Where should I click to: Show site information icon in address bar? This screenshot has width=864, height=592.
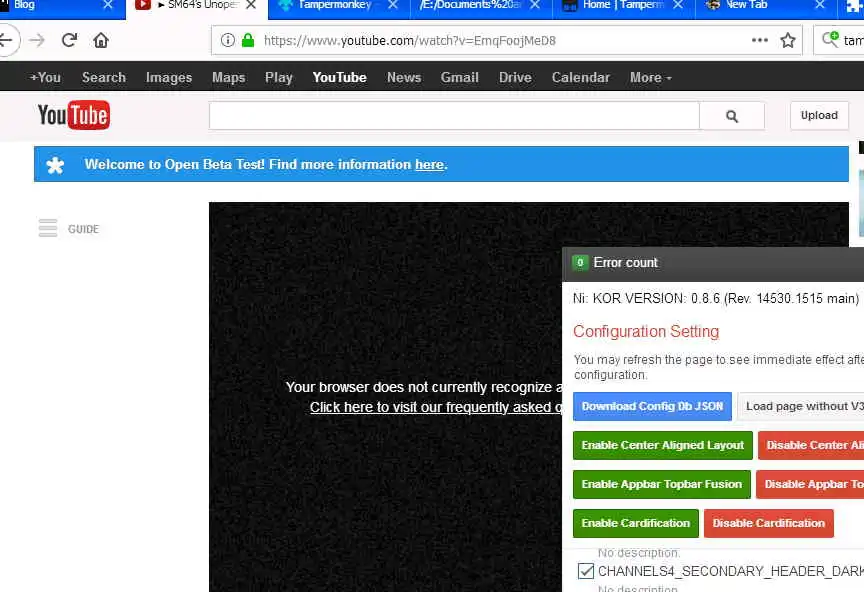pyautogui.click(x=228, y=40)
